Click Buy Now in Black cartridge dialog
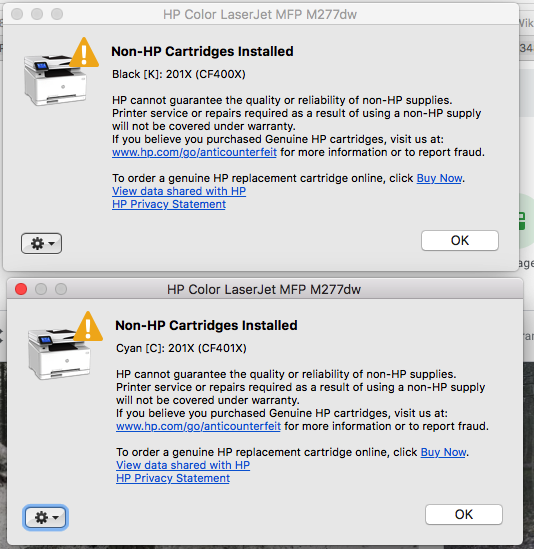The image size is (534, 549). [x=439, y=178]
